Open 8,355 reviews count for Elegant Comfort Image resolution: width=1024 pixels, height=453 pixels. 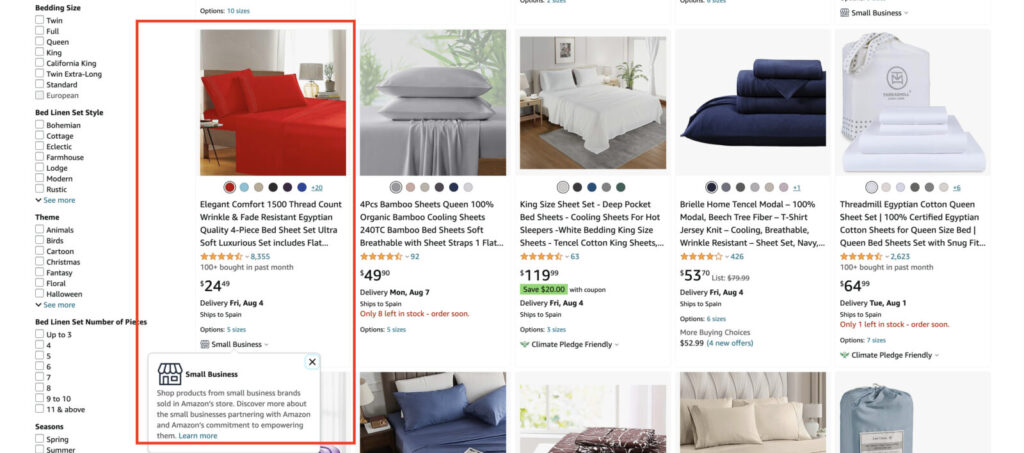coord(260,257)
